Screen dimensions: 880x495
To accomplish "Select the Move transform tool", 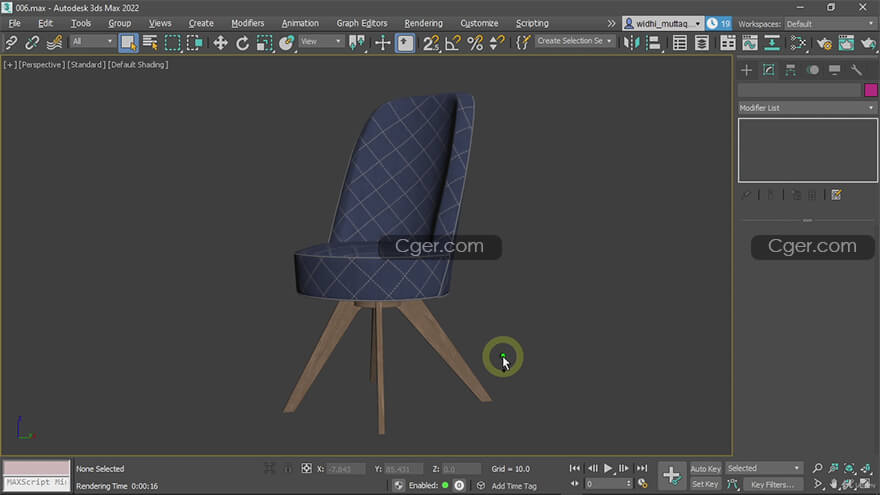I will point(219,42).
